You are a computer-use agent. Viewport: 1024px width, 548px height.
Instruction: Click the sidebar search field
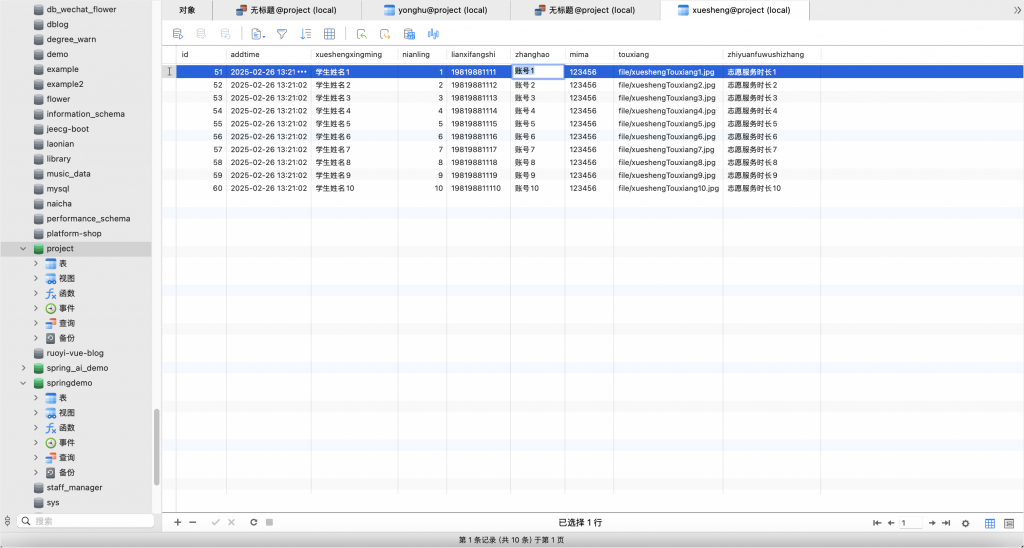point(85,521)
